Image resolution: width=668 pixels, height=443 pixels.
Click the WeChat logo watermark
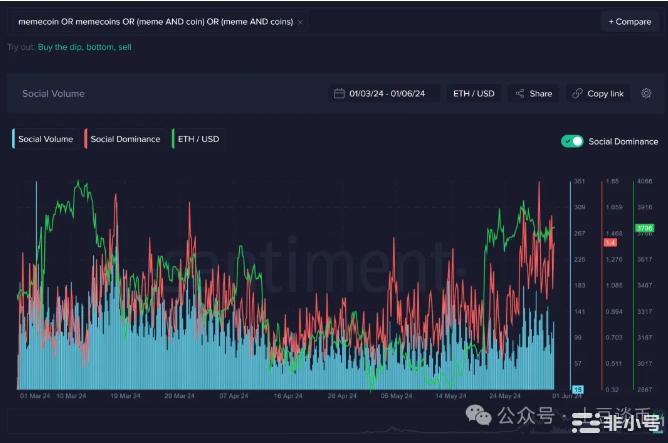pyautogui.click(x=484, y=414)
